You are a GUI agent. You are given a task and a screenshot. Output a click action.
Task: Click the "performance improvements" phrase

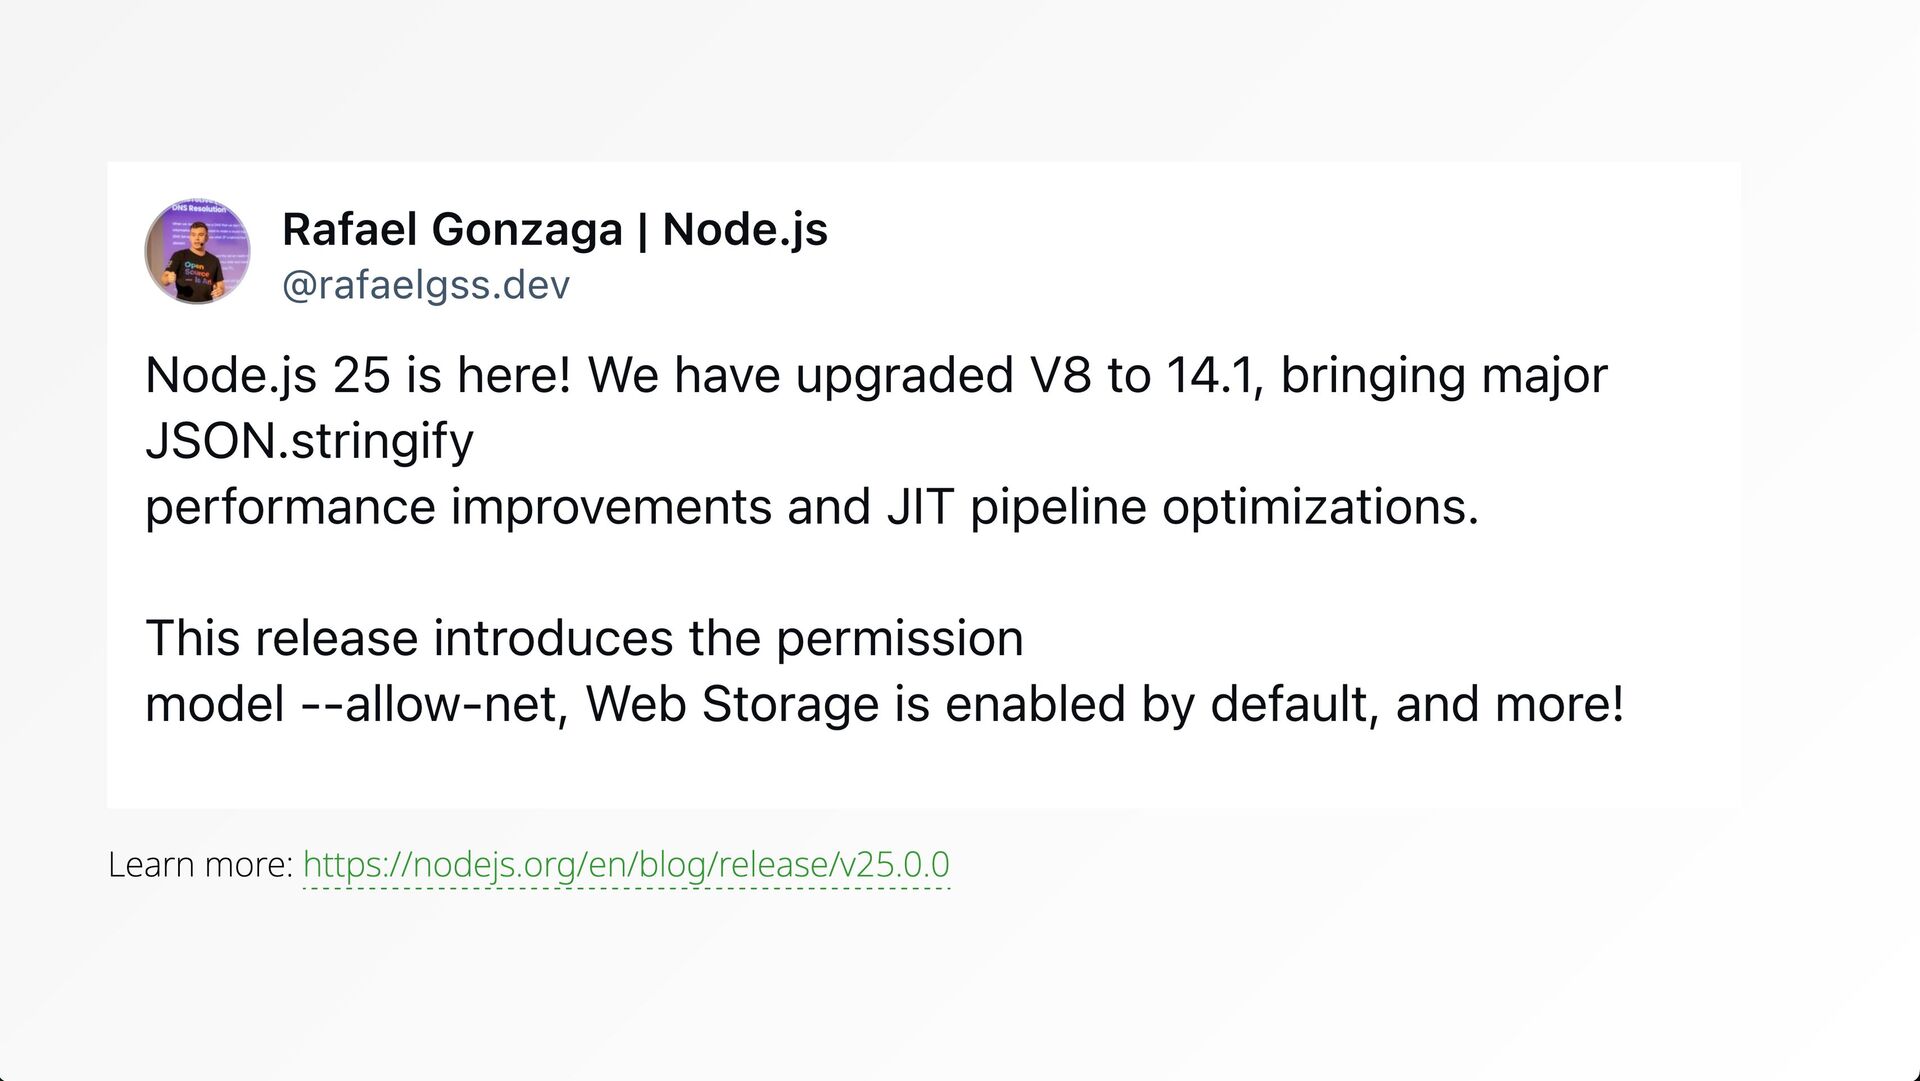click(x=458, y=507)
